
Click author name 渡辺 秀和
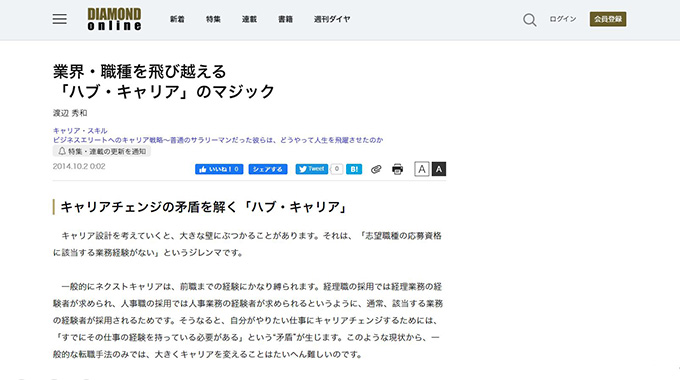tap(70, 113)
